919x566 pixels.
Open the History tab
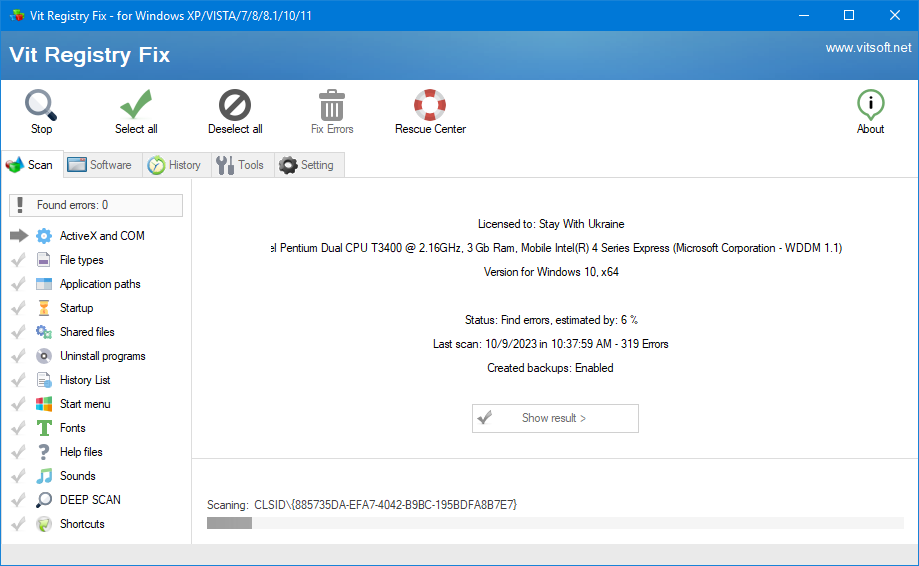(x=175, y=165)
